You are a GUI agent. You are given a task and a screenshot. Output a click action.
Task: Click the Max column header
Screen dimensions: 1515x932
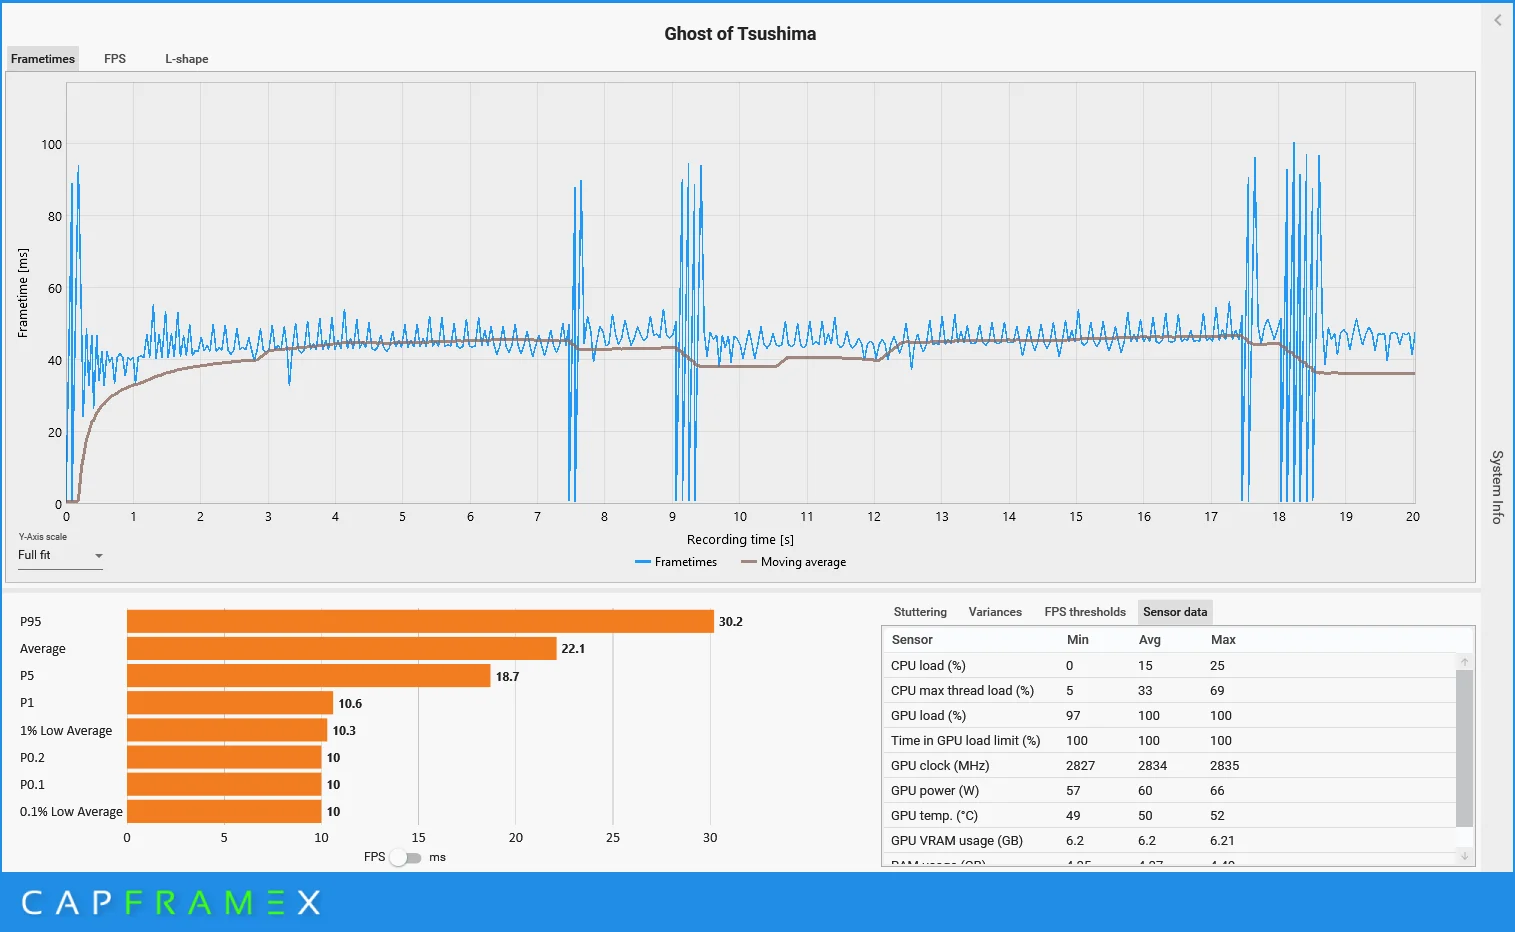point(1223,640)
